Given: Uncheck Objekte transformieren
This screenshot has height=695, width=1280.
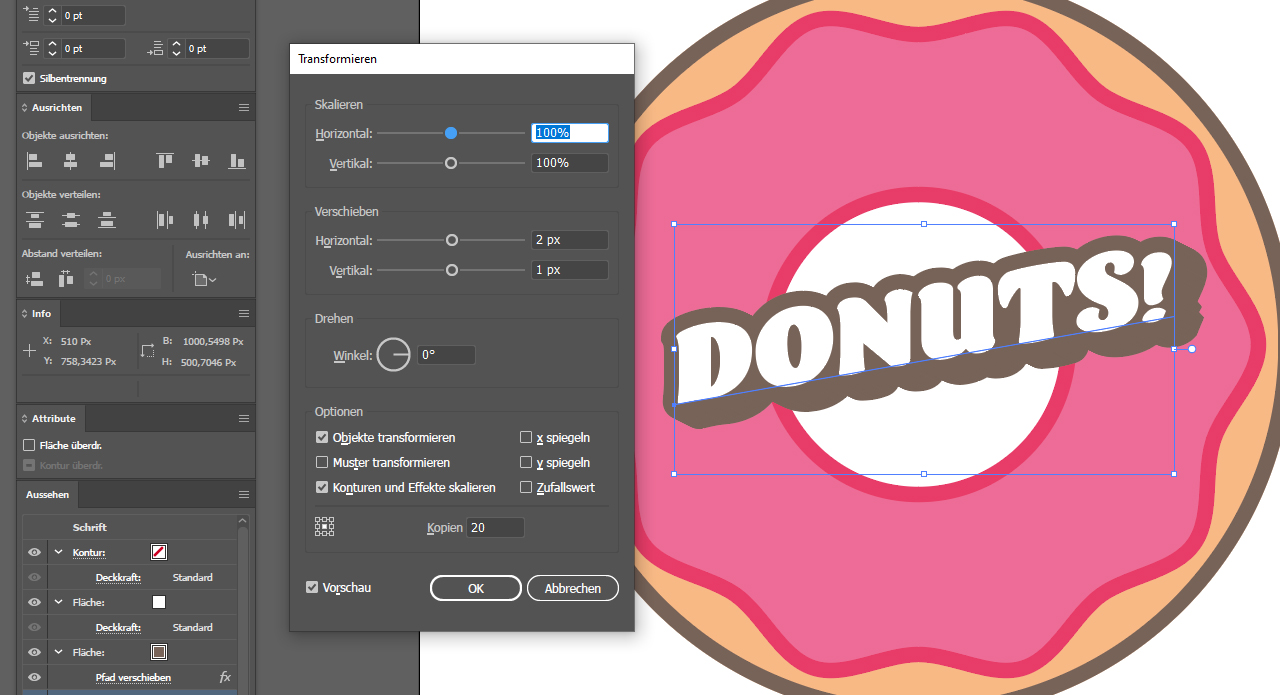Looking at the screenshot, I should pyautogui.click(x=322, y=437).
